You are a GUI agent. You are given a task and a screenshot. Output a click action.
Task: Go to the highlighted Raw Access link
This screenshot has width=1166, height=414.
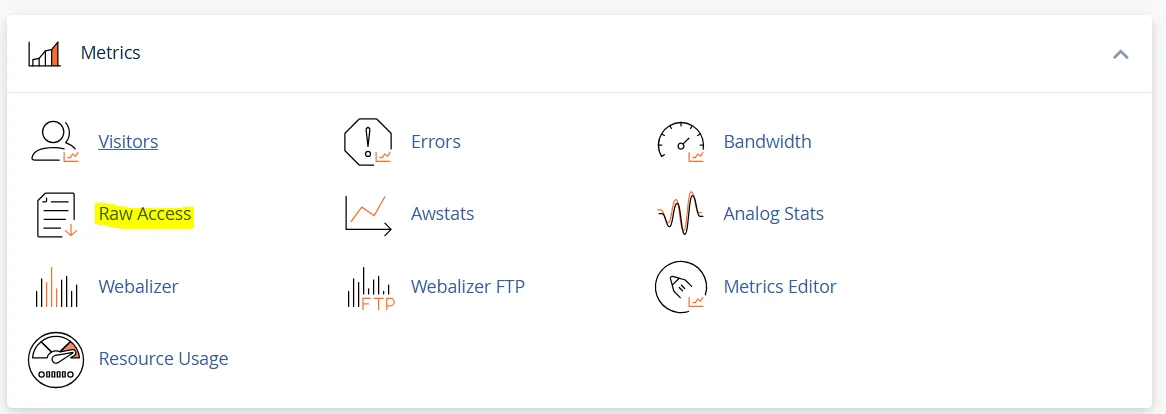[x=145, y=214]
